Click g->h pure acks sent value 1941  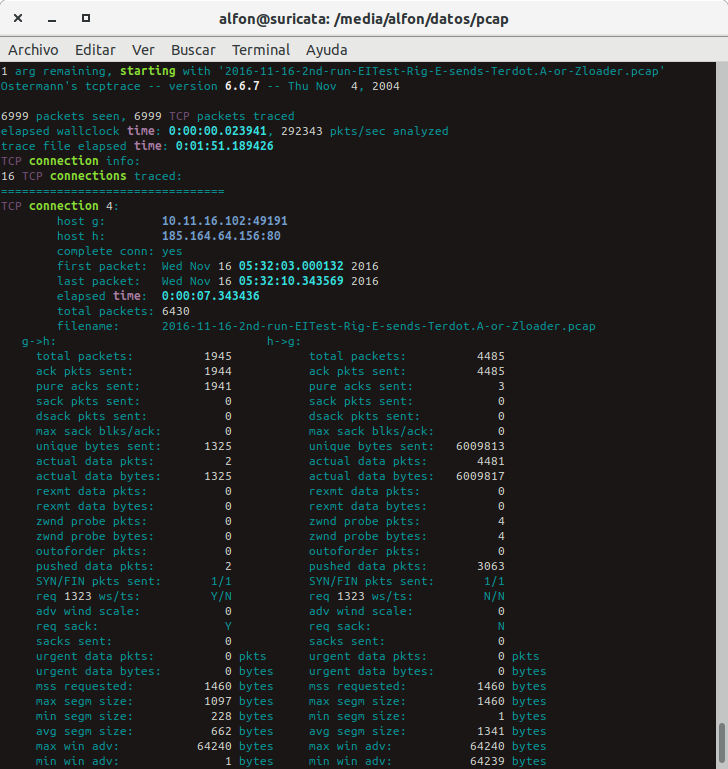(218, 386)
